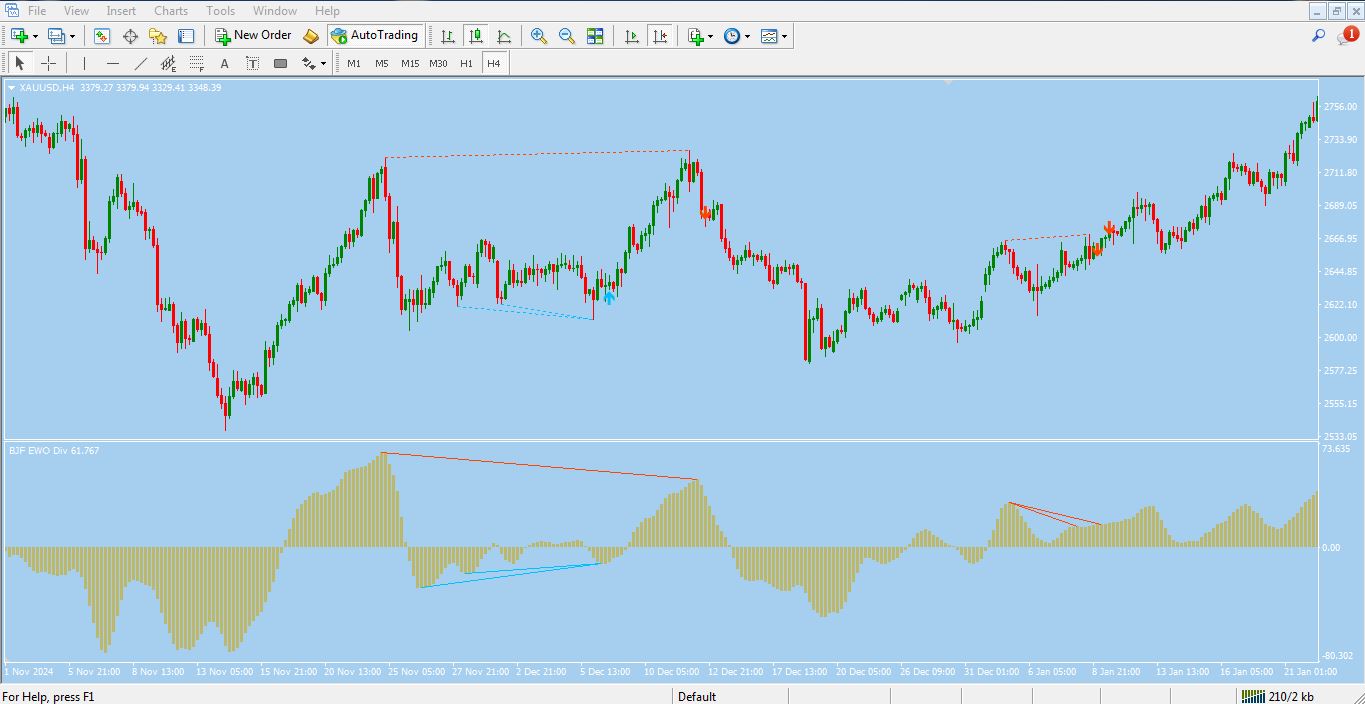Viewport: 1365px width, 704px height.
Task: Zoom in on the chart
Action: tap(538, 36)
